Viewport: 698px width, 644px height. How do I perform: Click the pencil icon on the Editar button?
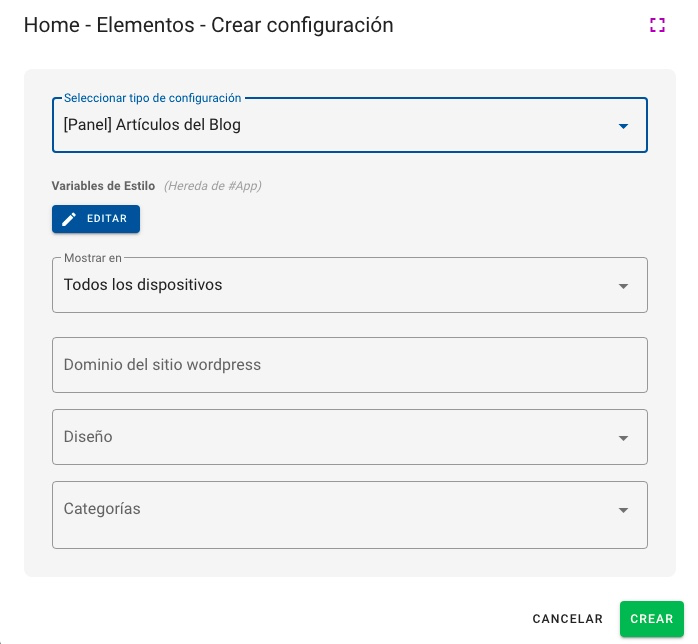69,219
